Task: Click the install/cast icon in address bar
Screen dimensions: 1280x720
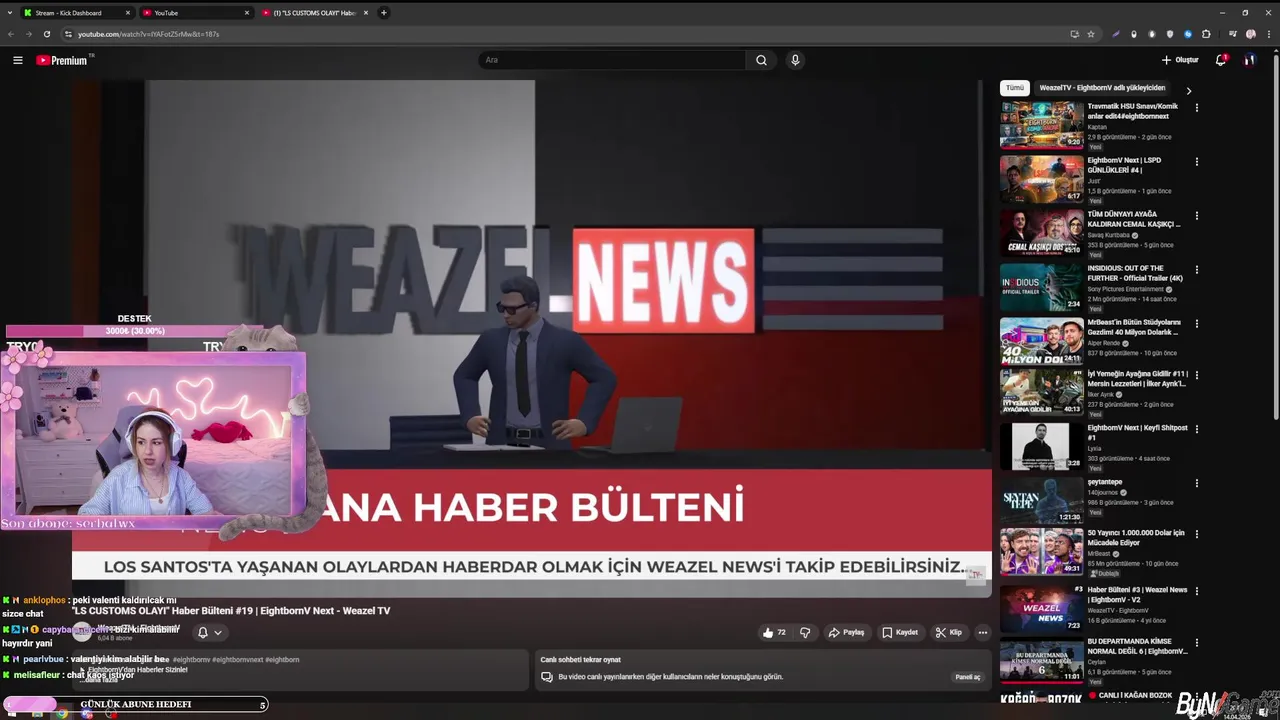Action: coord(1075,34)
